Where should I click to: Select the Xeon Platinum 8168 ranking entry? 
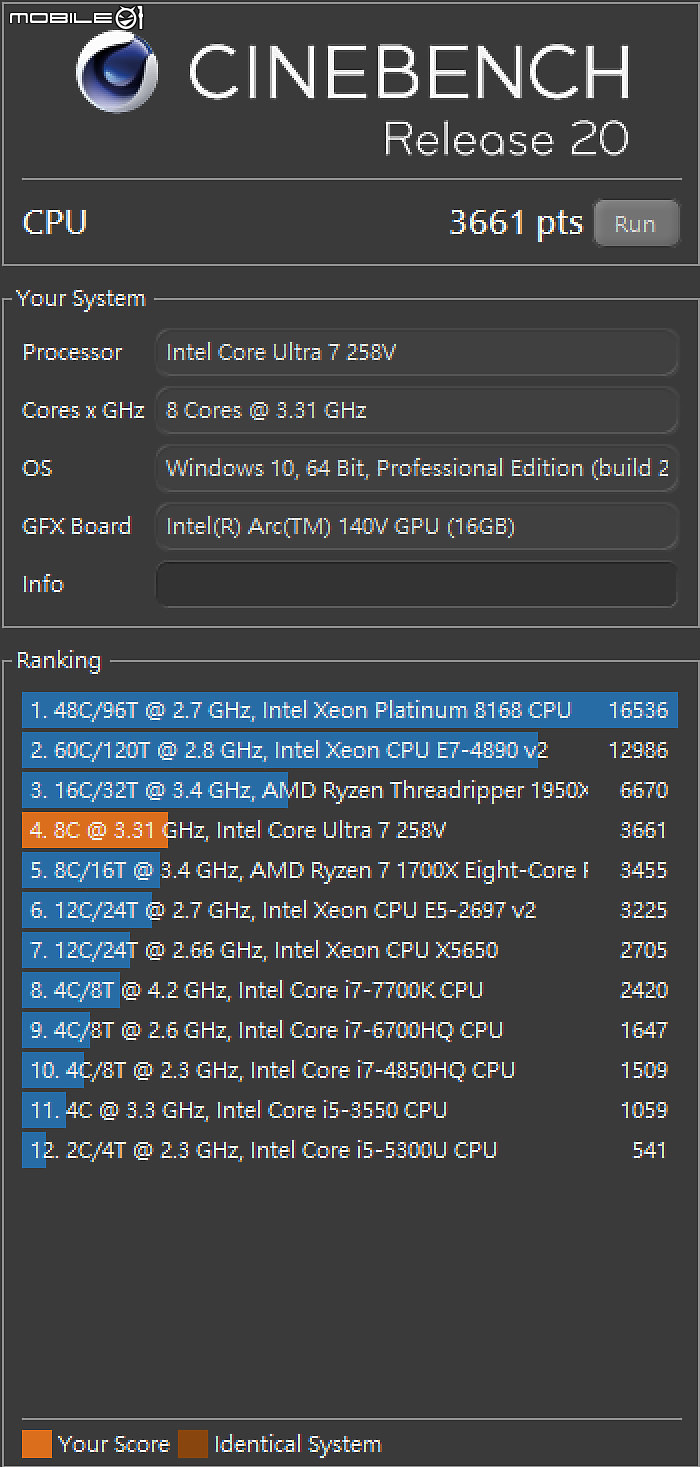point(350,710)
